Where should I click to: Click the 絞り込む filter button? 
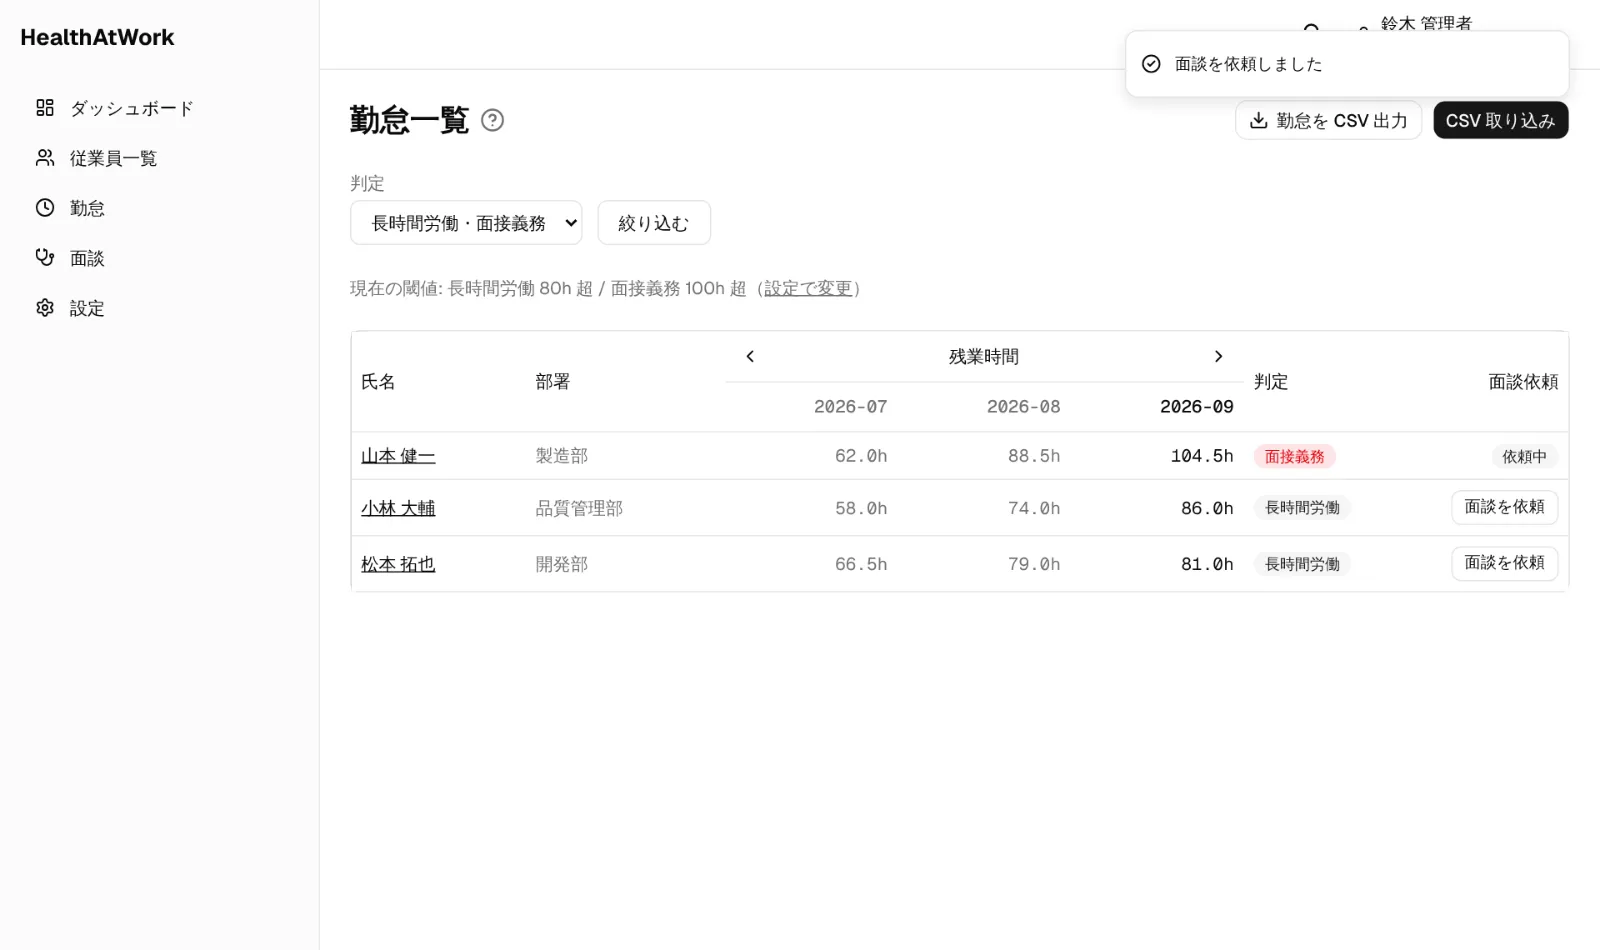coord(654,222)
